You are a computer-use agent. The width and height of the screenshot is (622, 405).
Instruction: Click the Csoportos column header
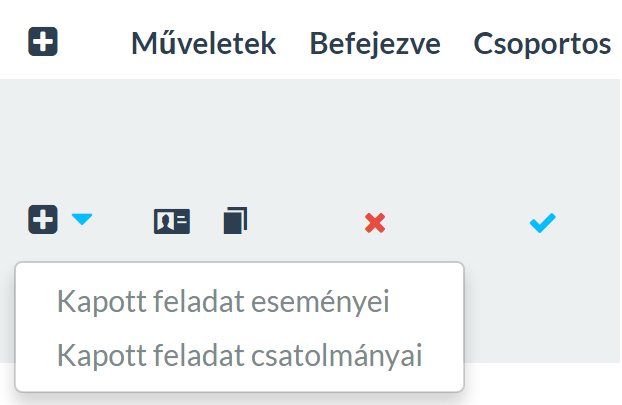[x=542, y=44]
